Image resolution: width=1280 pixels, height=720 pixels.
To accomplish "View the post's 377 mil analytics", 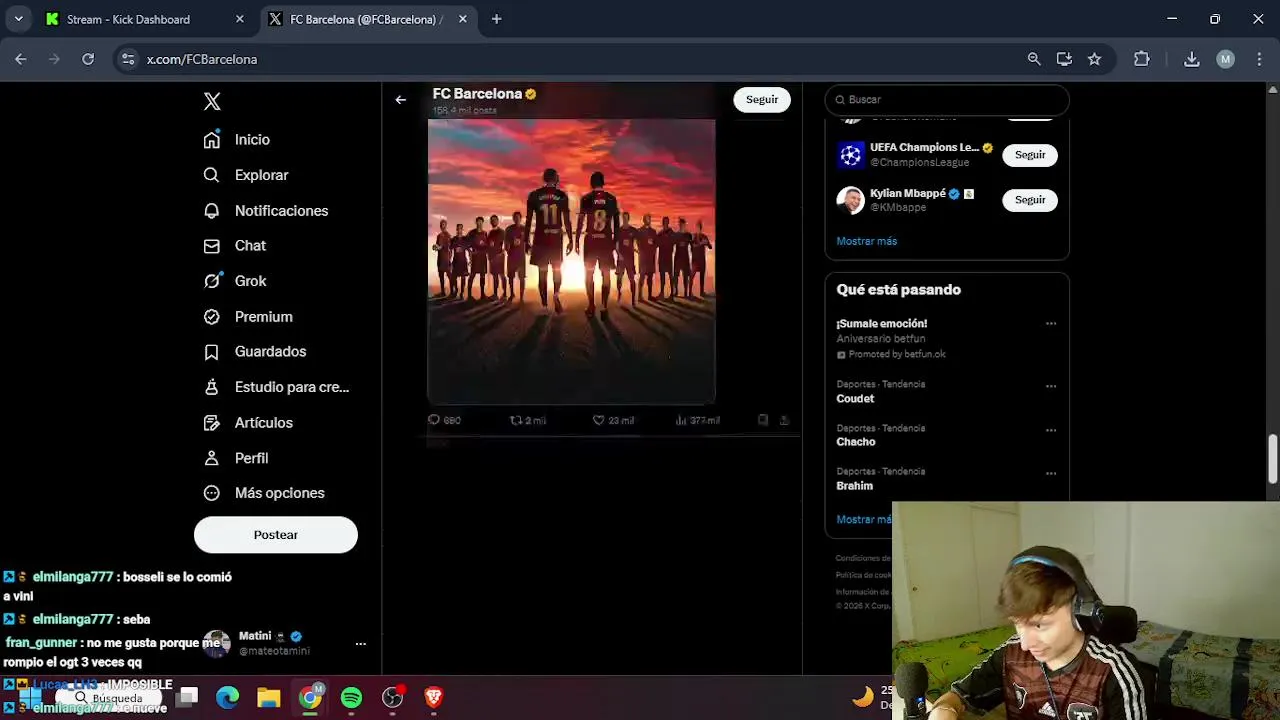I will pyautogui.click(x=697, y=421).
